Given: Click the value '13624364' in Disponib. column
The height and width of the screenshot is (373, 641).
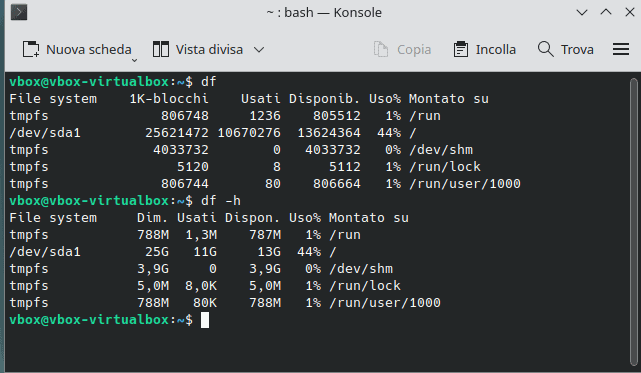Looking at the screenshot, I should [329, 133].
